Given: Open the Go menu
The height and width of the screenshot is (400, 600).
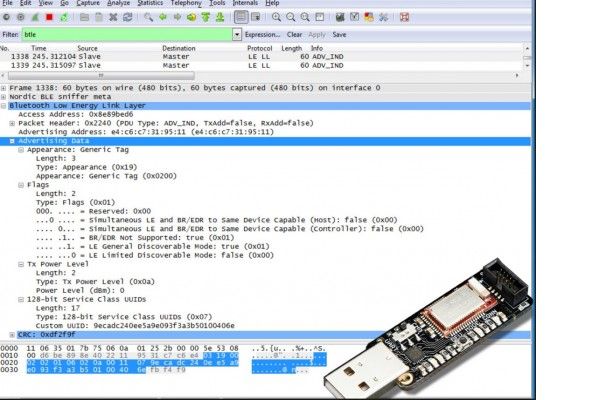Looking at the screenshot, I should coord(64,3).
